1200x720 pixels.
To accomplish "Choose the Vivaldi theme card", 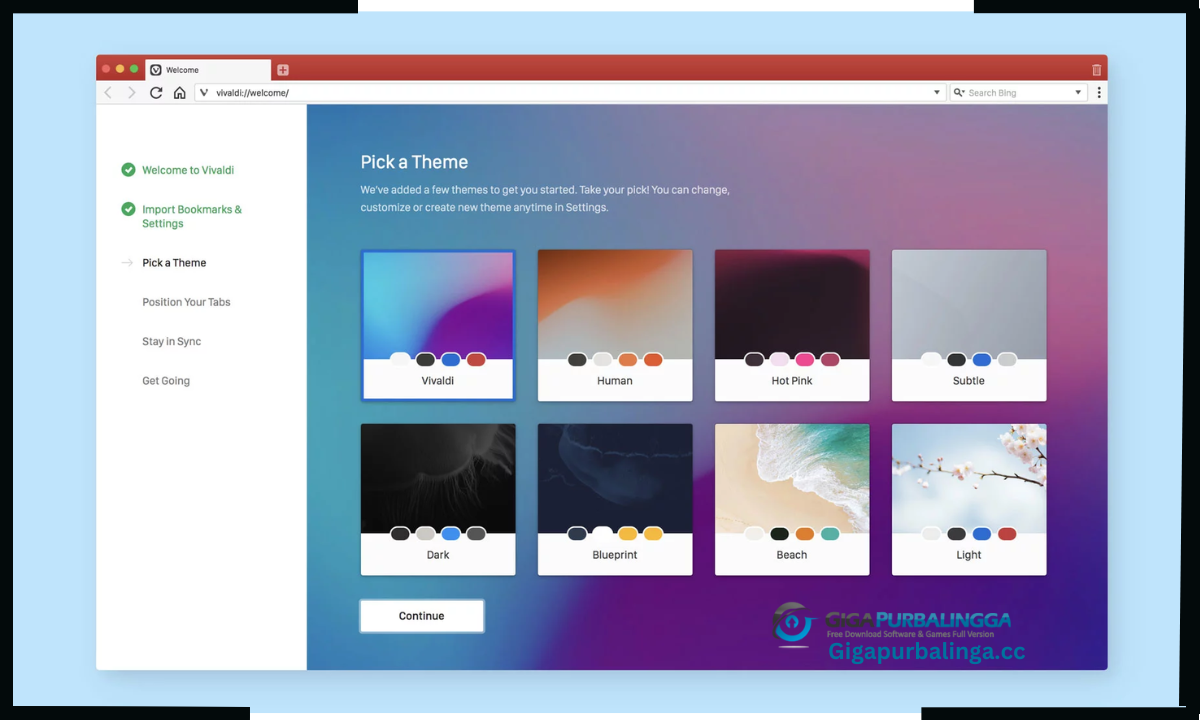I will pos(438,325).
